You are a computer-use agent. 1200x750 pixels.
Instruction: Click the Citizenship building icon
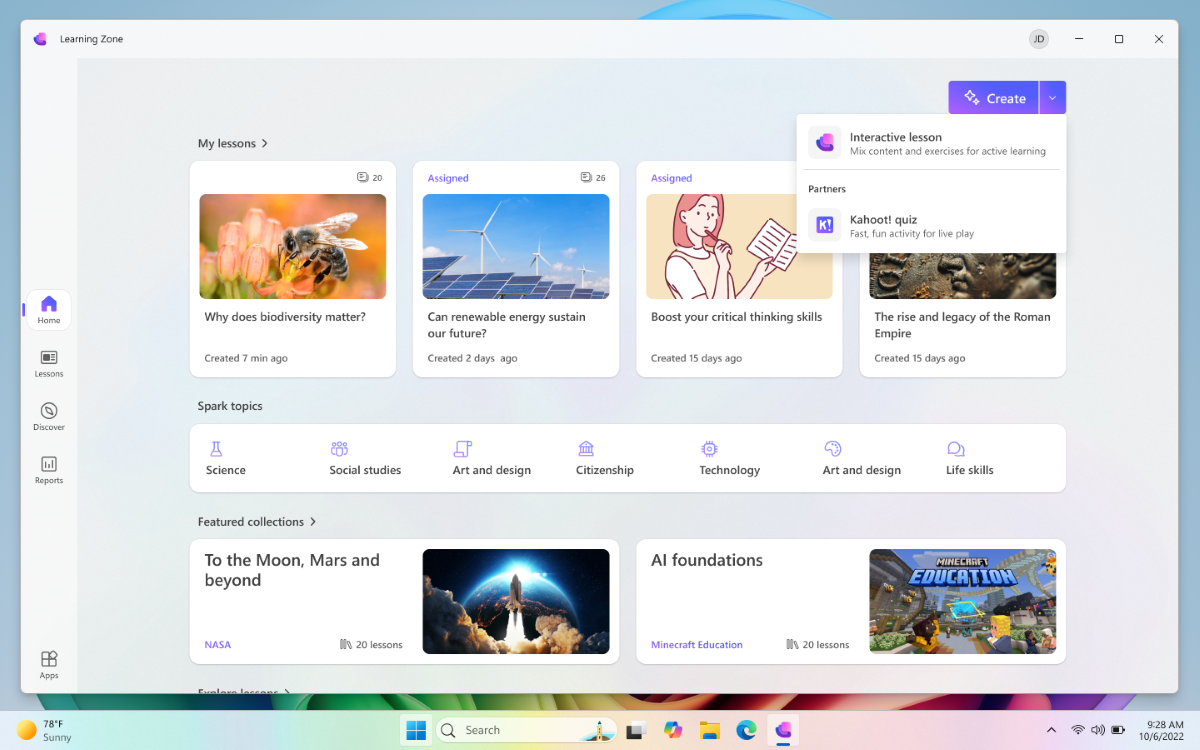click(586, 449)
